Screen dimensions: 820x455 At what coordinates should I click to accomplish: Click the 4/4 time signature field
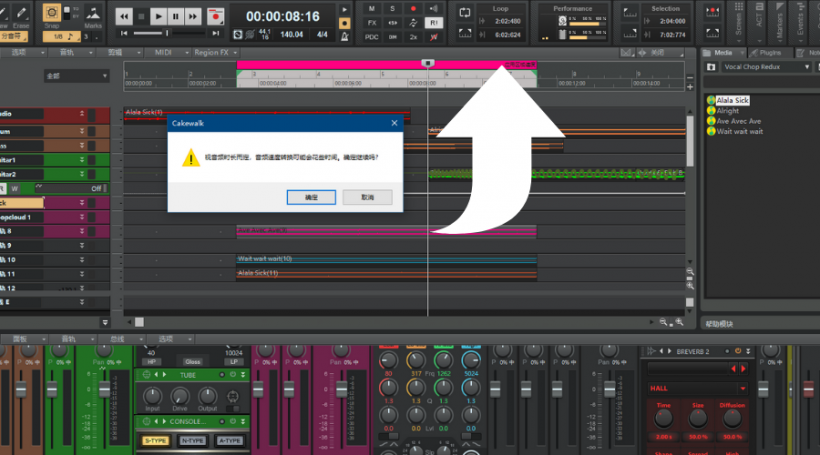[x=322, y=35]
